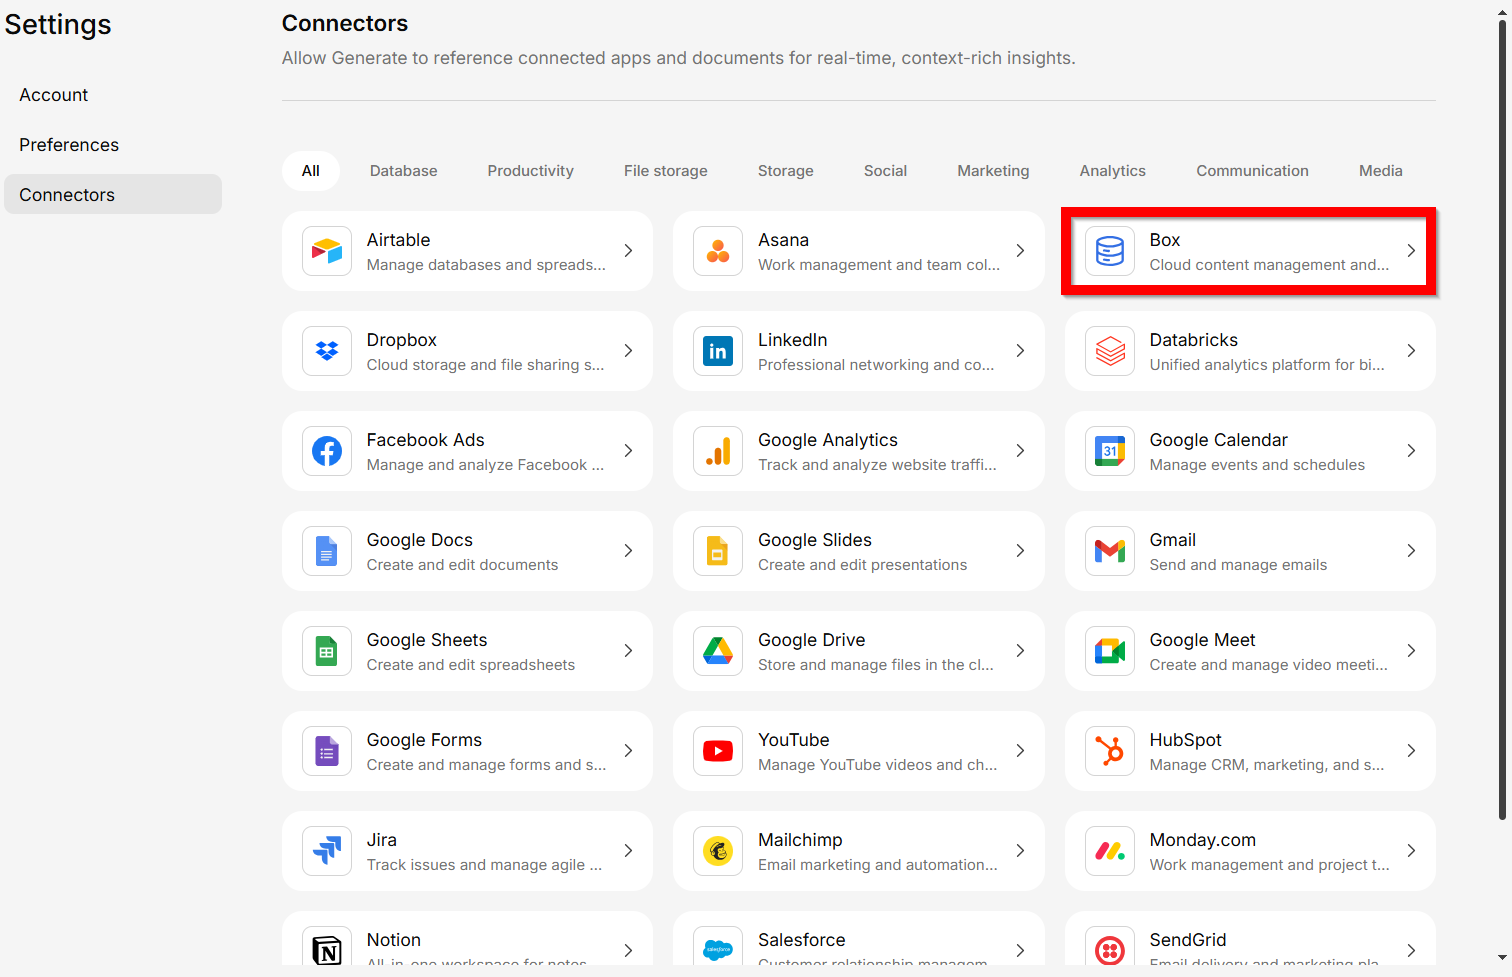
Task: Click the Google Drive triangle icon
Action: [718, 651]
